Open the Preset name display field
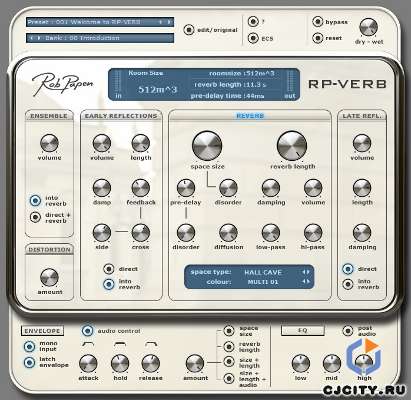 coord(100,22)
